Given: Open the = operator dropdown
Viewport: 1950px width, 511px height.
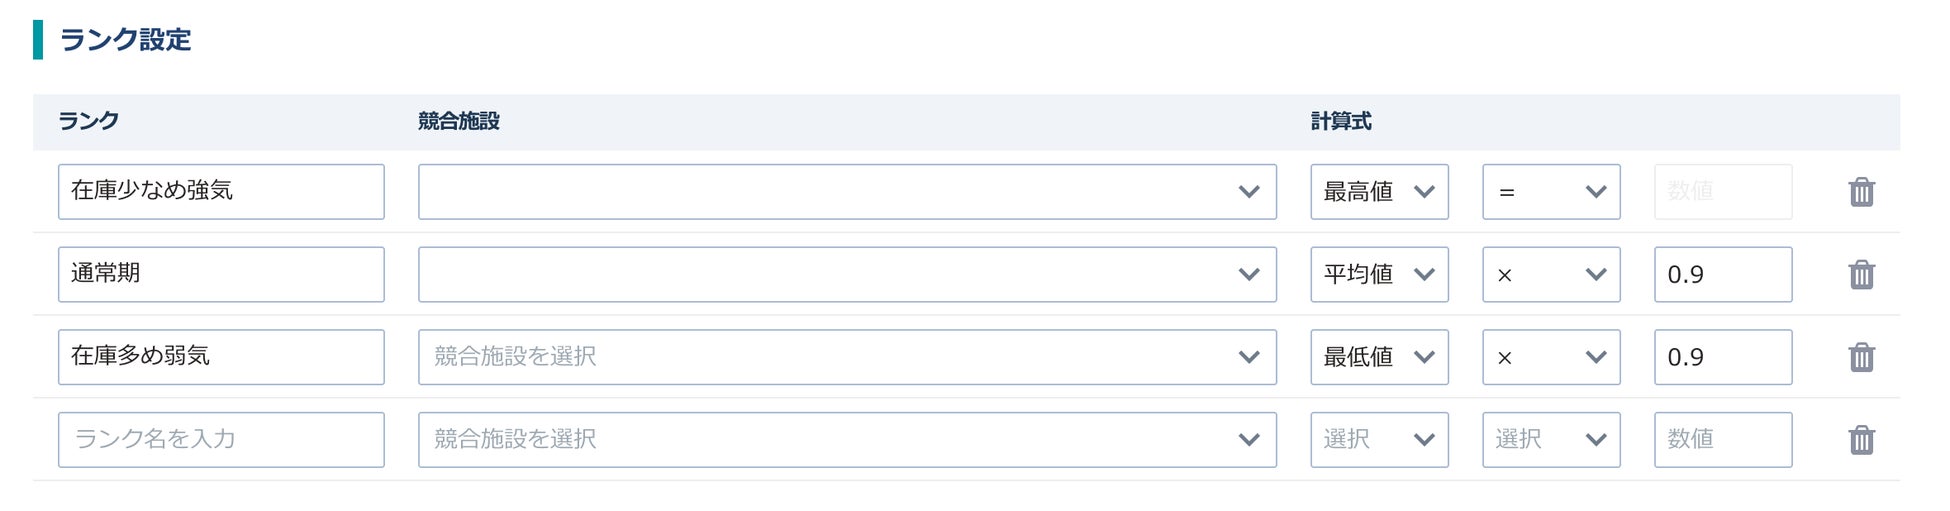Looking at the screenshot, I should (x=1550, y=192).
